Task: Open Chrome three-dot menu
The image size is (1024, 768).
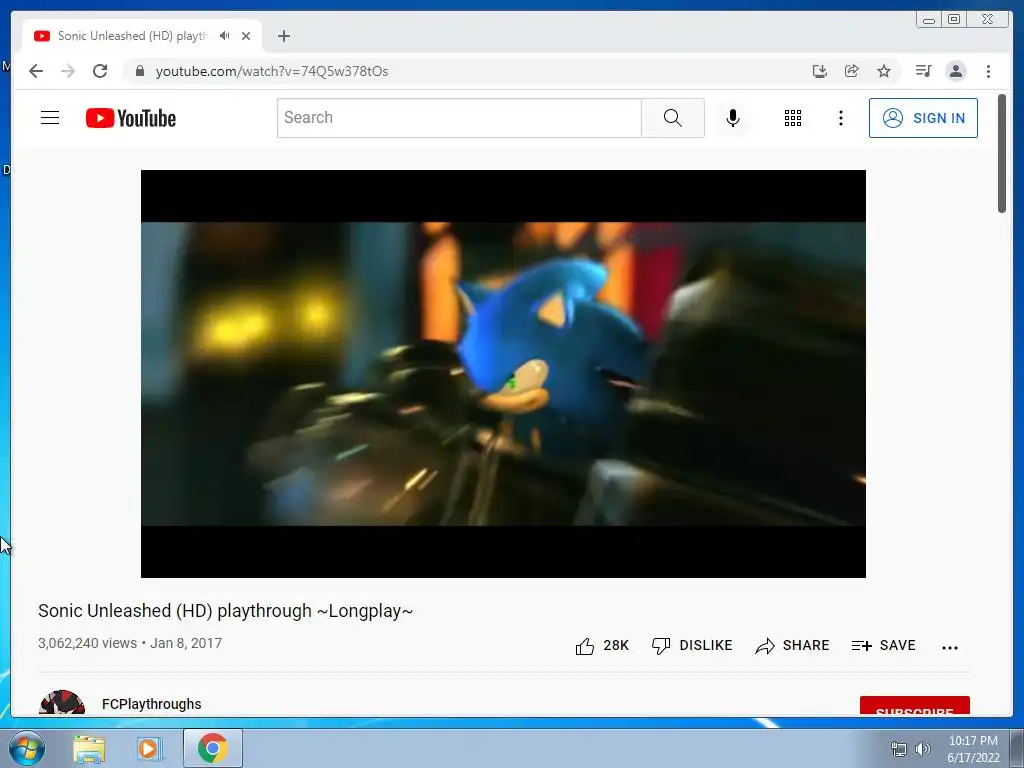Action: click(x=988, y=71)
